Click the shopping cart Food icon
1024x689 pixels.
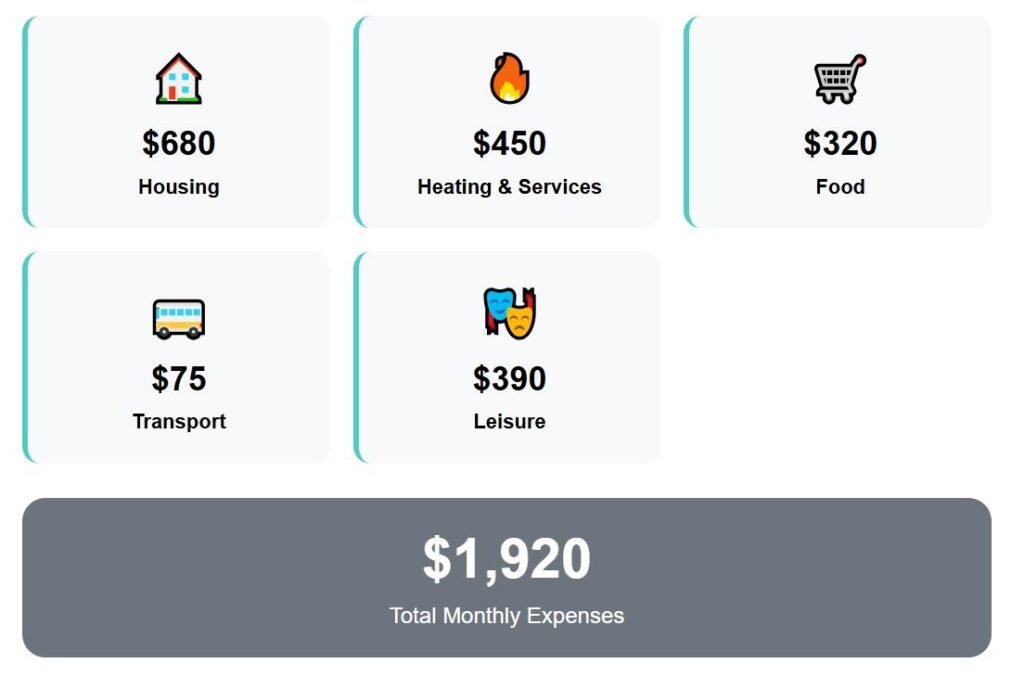pyautogui.click(x=840, y=79)
